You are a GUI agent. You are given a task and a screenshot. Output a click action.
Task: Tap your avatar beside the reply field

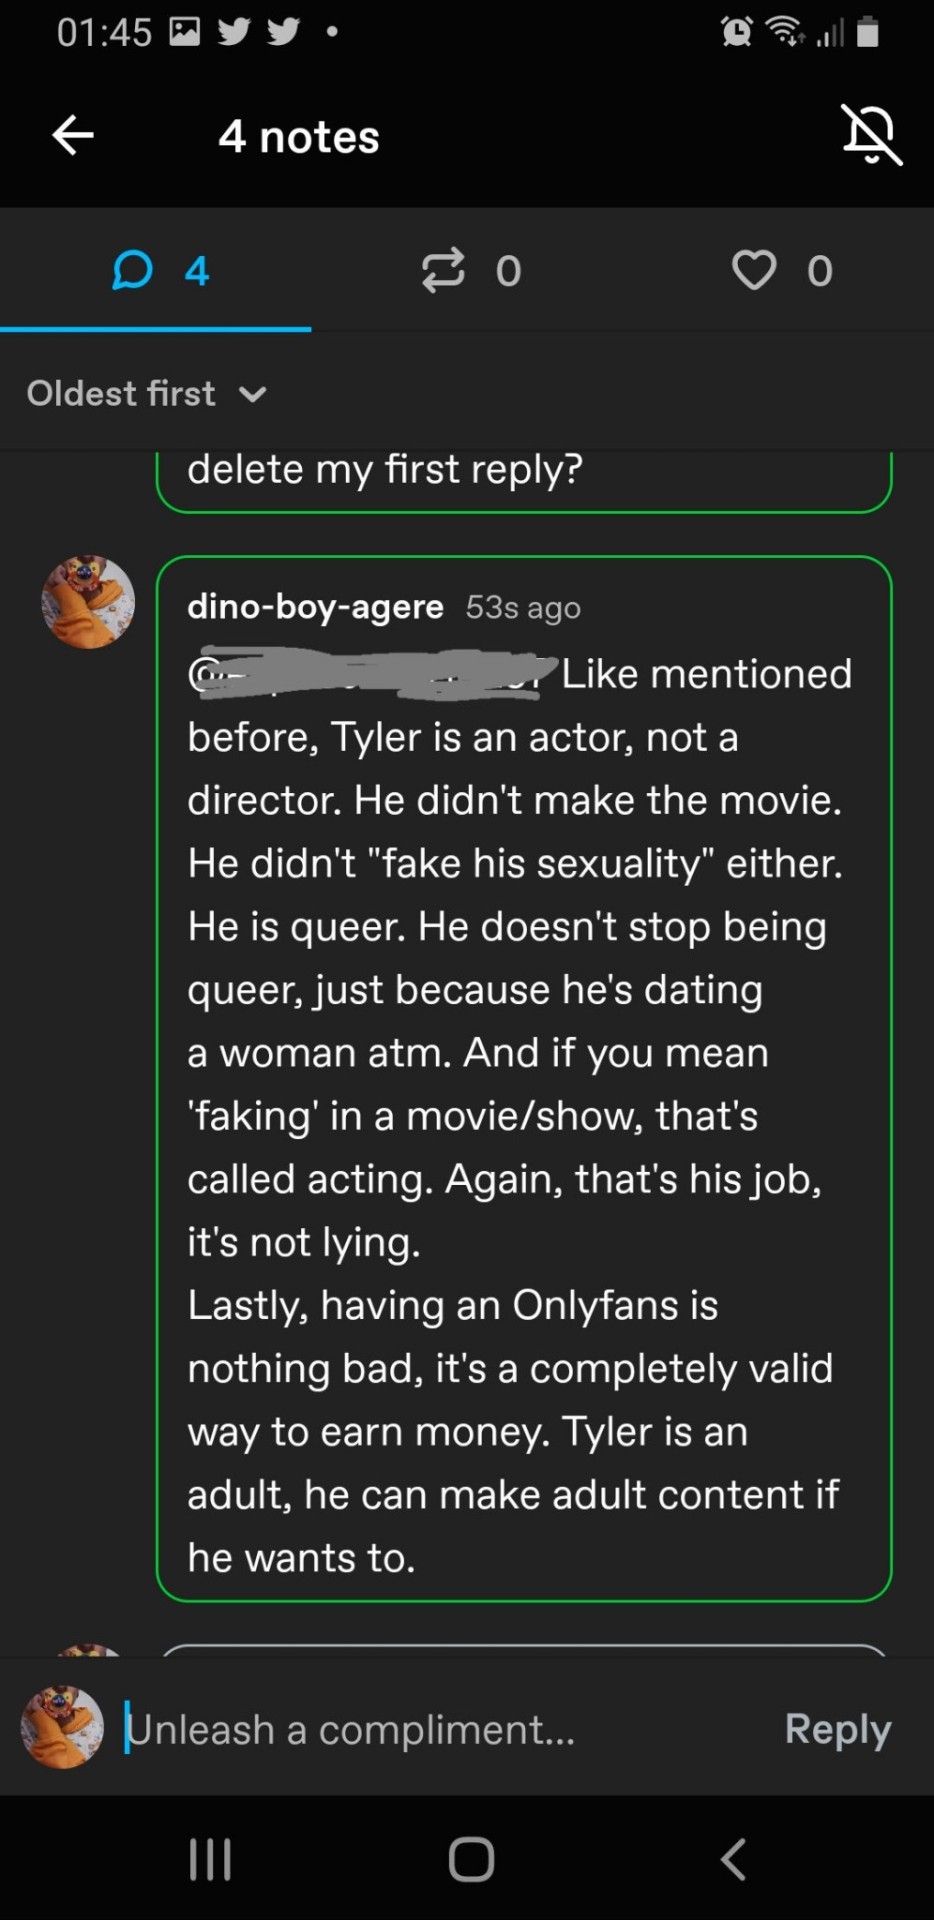[x=62, y=1727]
